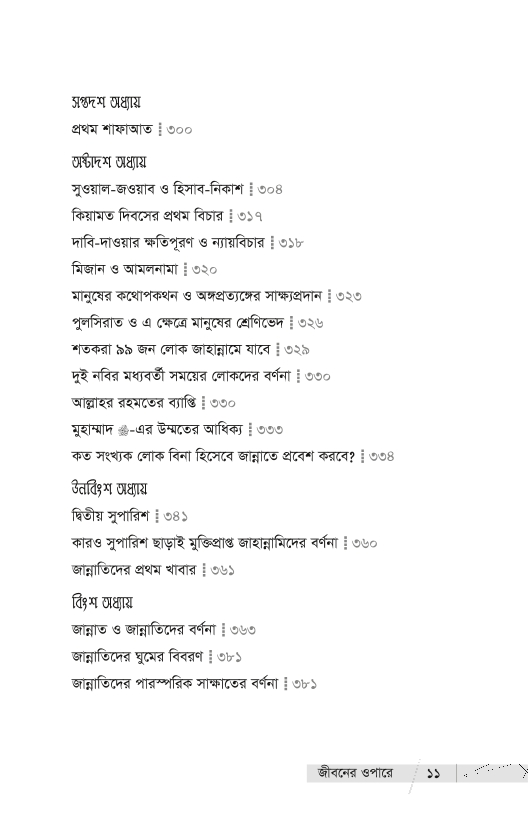Open সুওয়াল-জওয়াব ও হিসাব-নিকাশ entry
The height and width of the screenshot is (816, 528).
click(x=177, y=189)
